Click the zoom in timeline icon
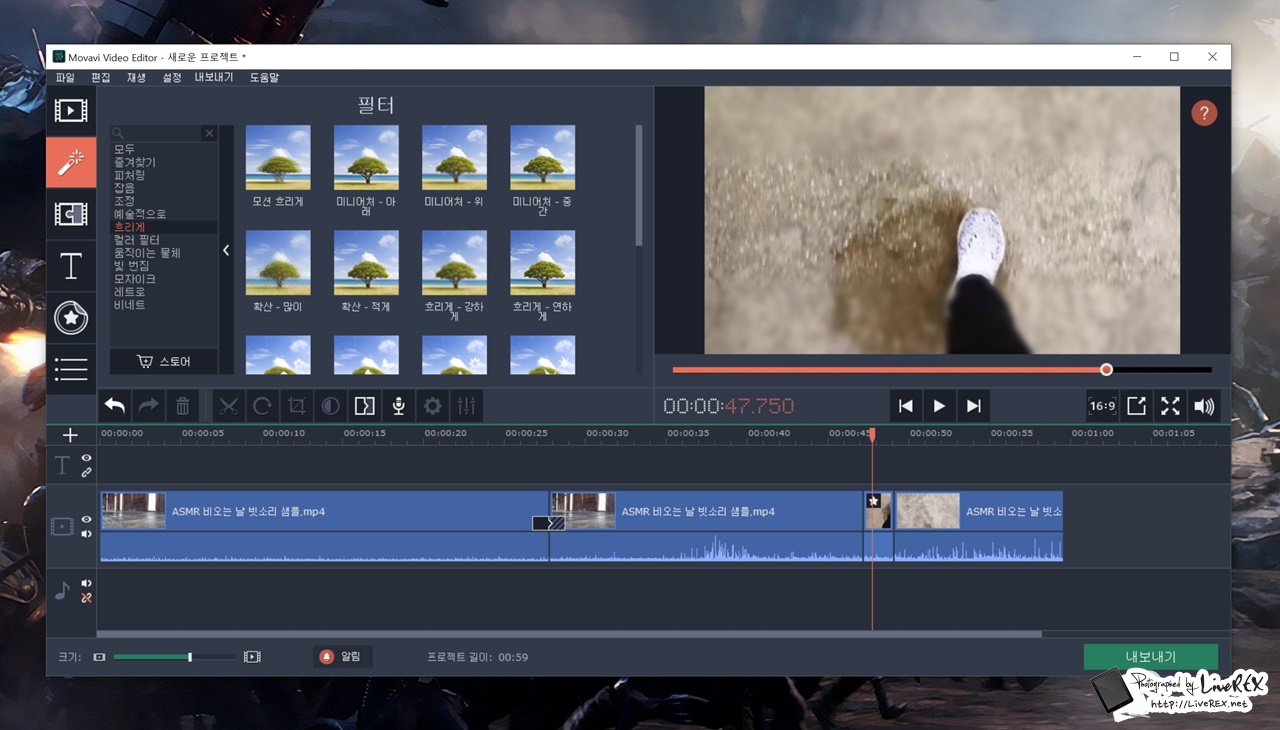1280x730 pixels. pos(252,657)
